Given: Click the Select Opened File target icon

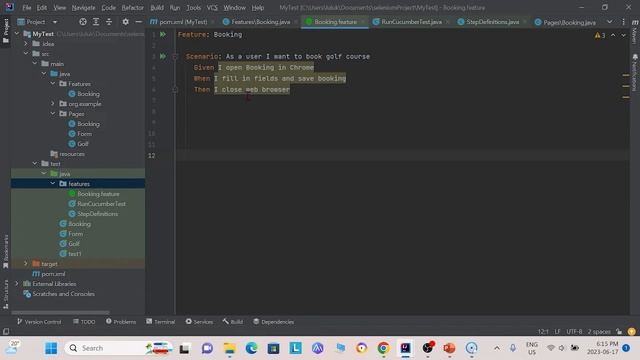Looking at the screenshot, I should (83, 22).
